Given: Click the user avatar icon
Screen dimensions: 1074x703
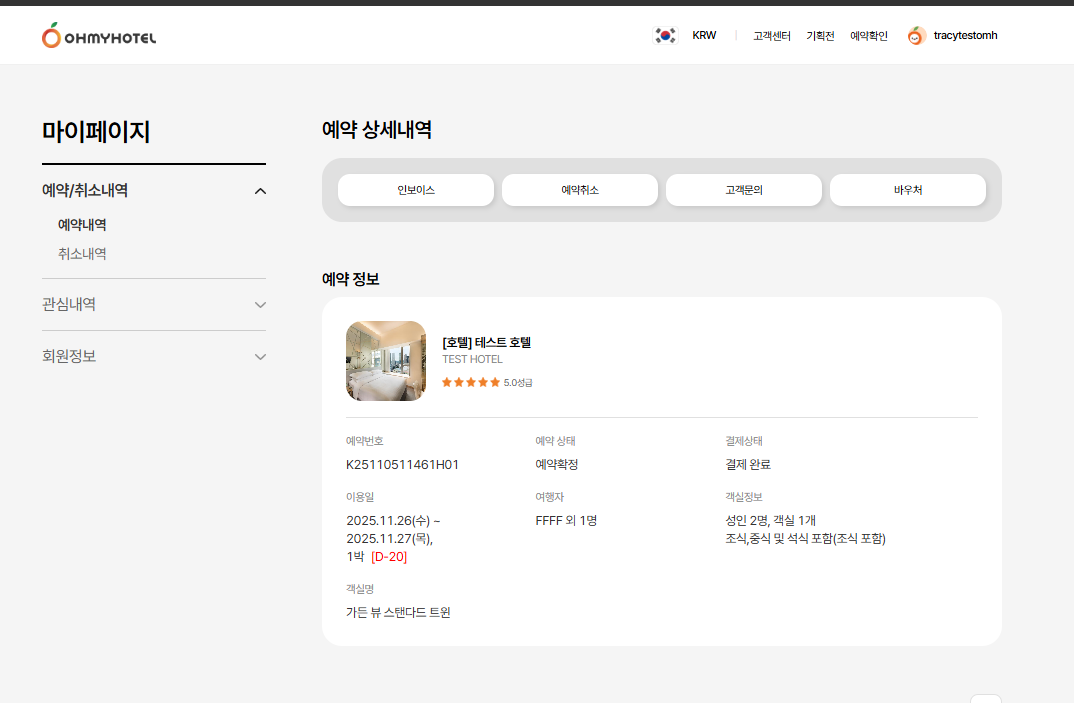Looking at the screenshot, I should (x=916, y=36).
